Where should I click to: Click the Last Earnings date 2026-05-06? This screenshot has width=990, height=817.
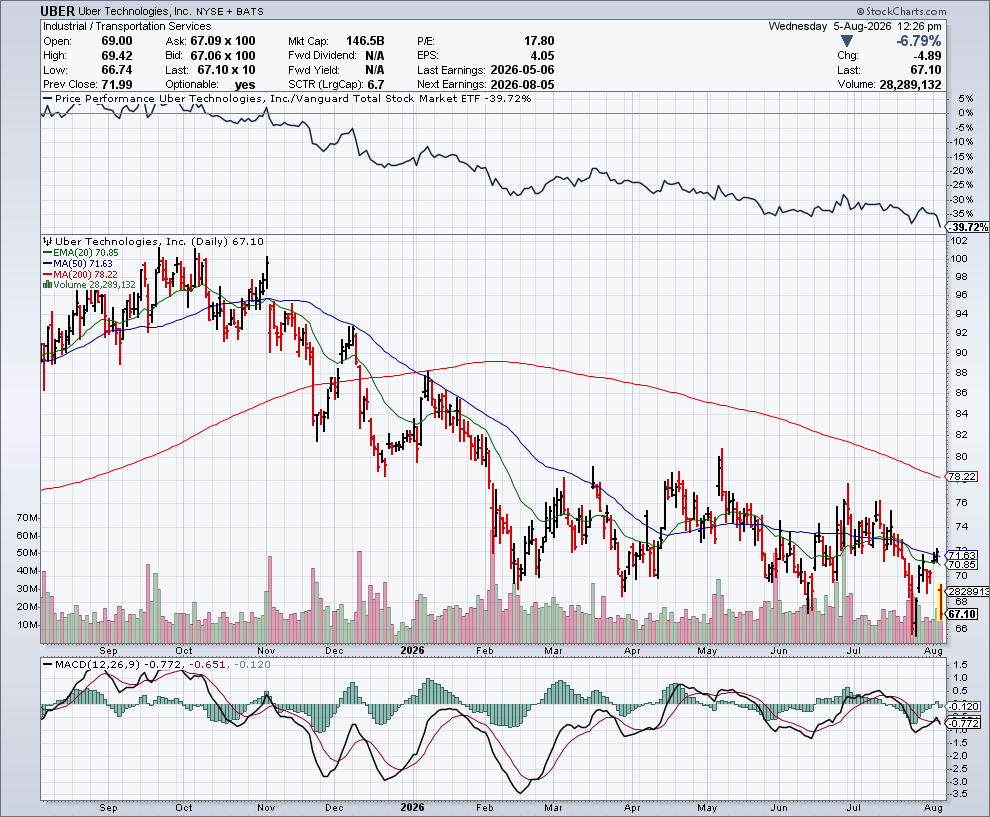(522, 70)
